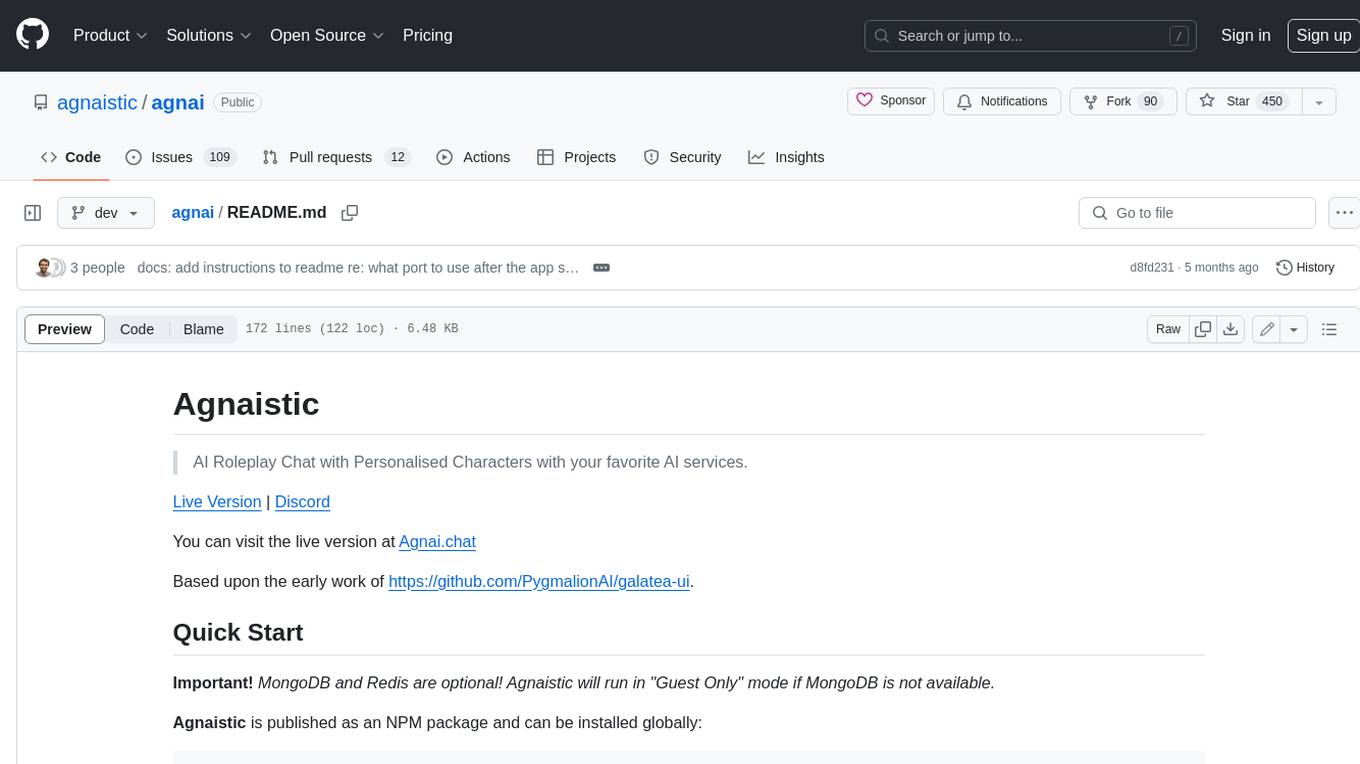Expand the file tree side panel

coord(32,213)
